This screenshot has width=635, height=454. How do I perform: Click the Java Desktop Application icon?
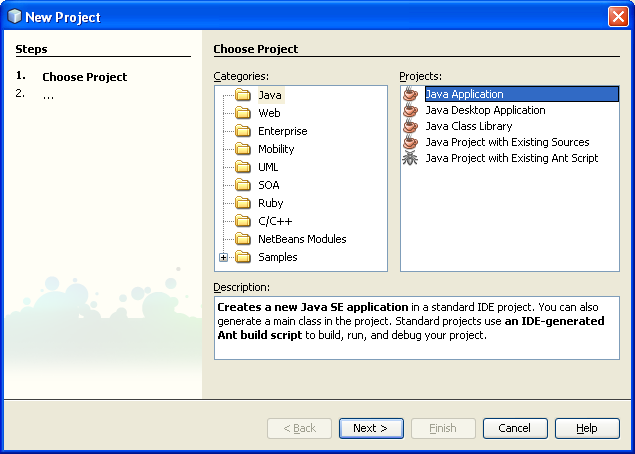[x=410, y=110]
